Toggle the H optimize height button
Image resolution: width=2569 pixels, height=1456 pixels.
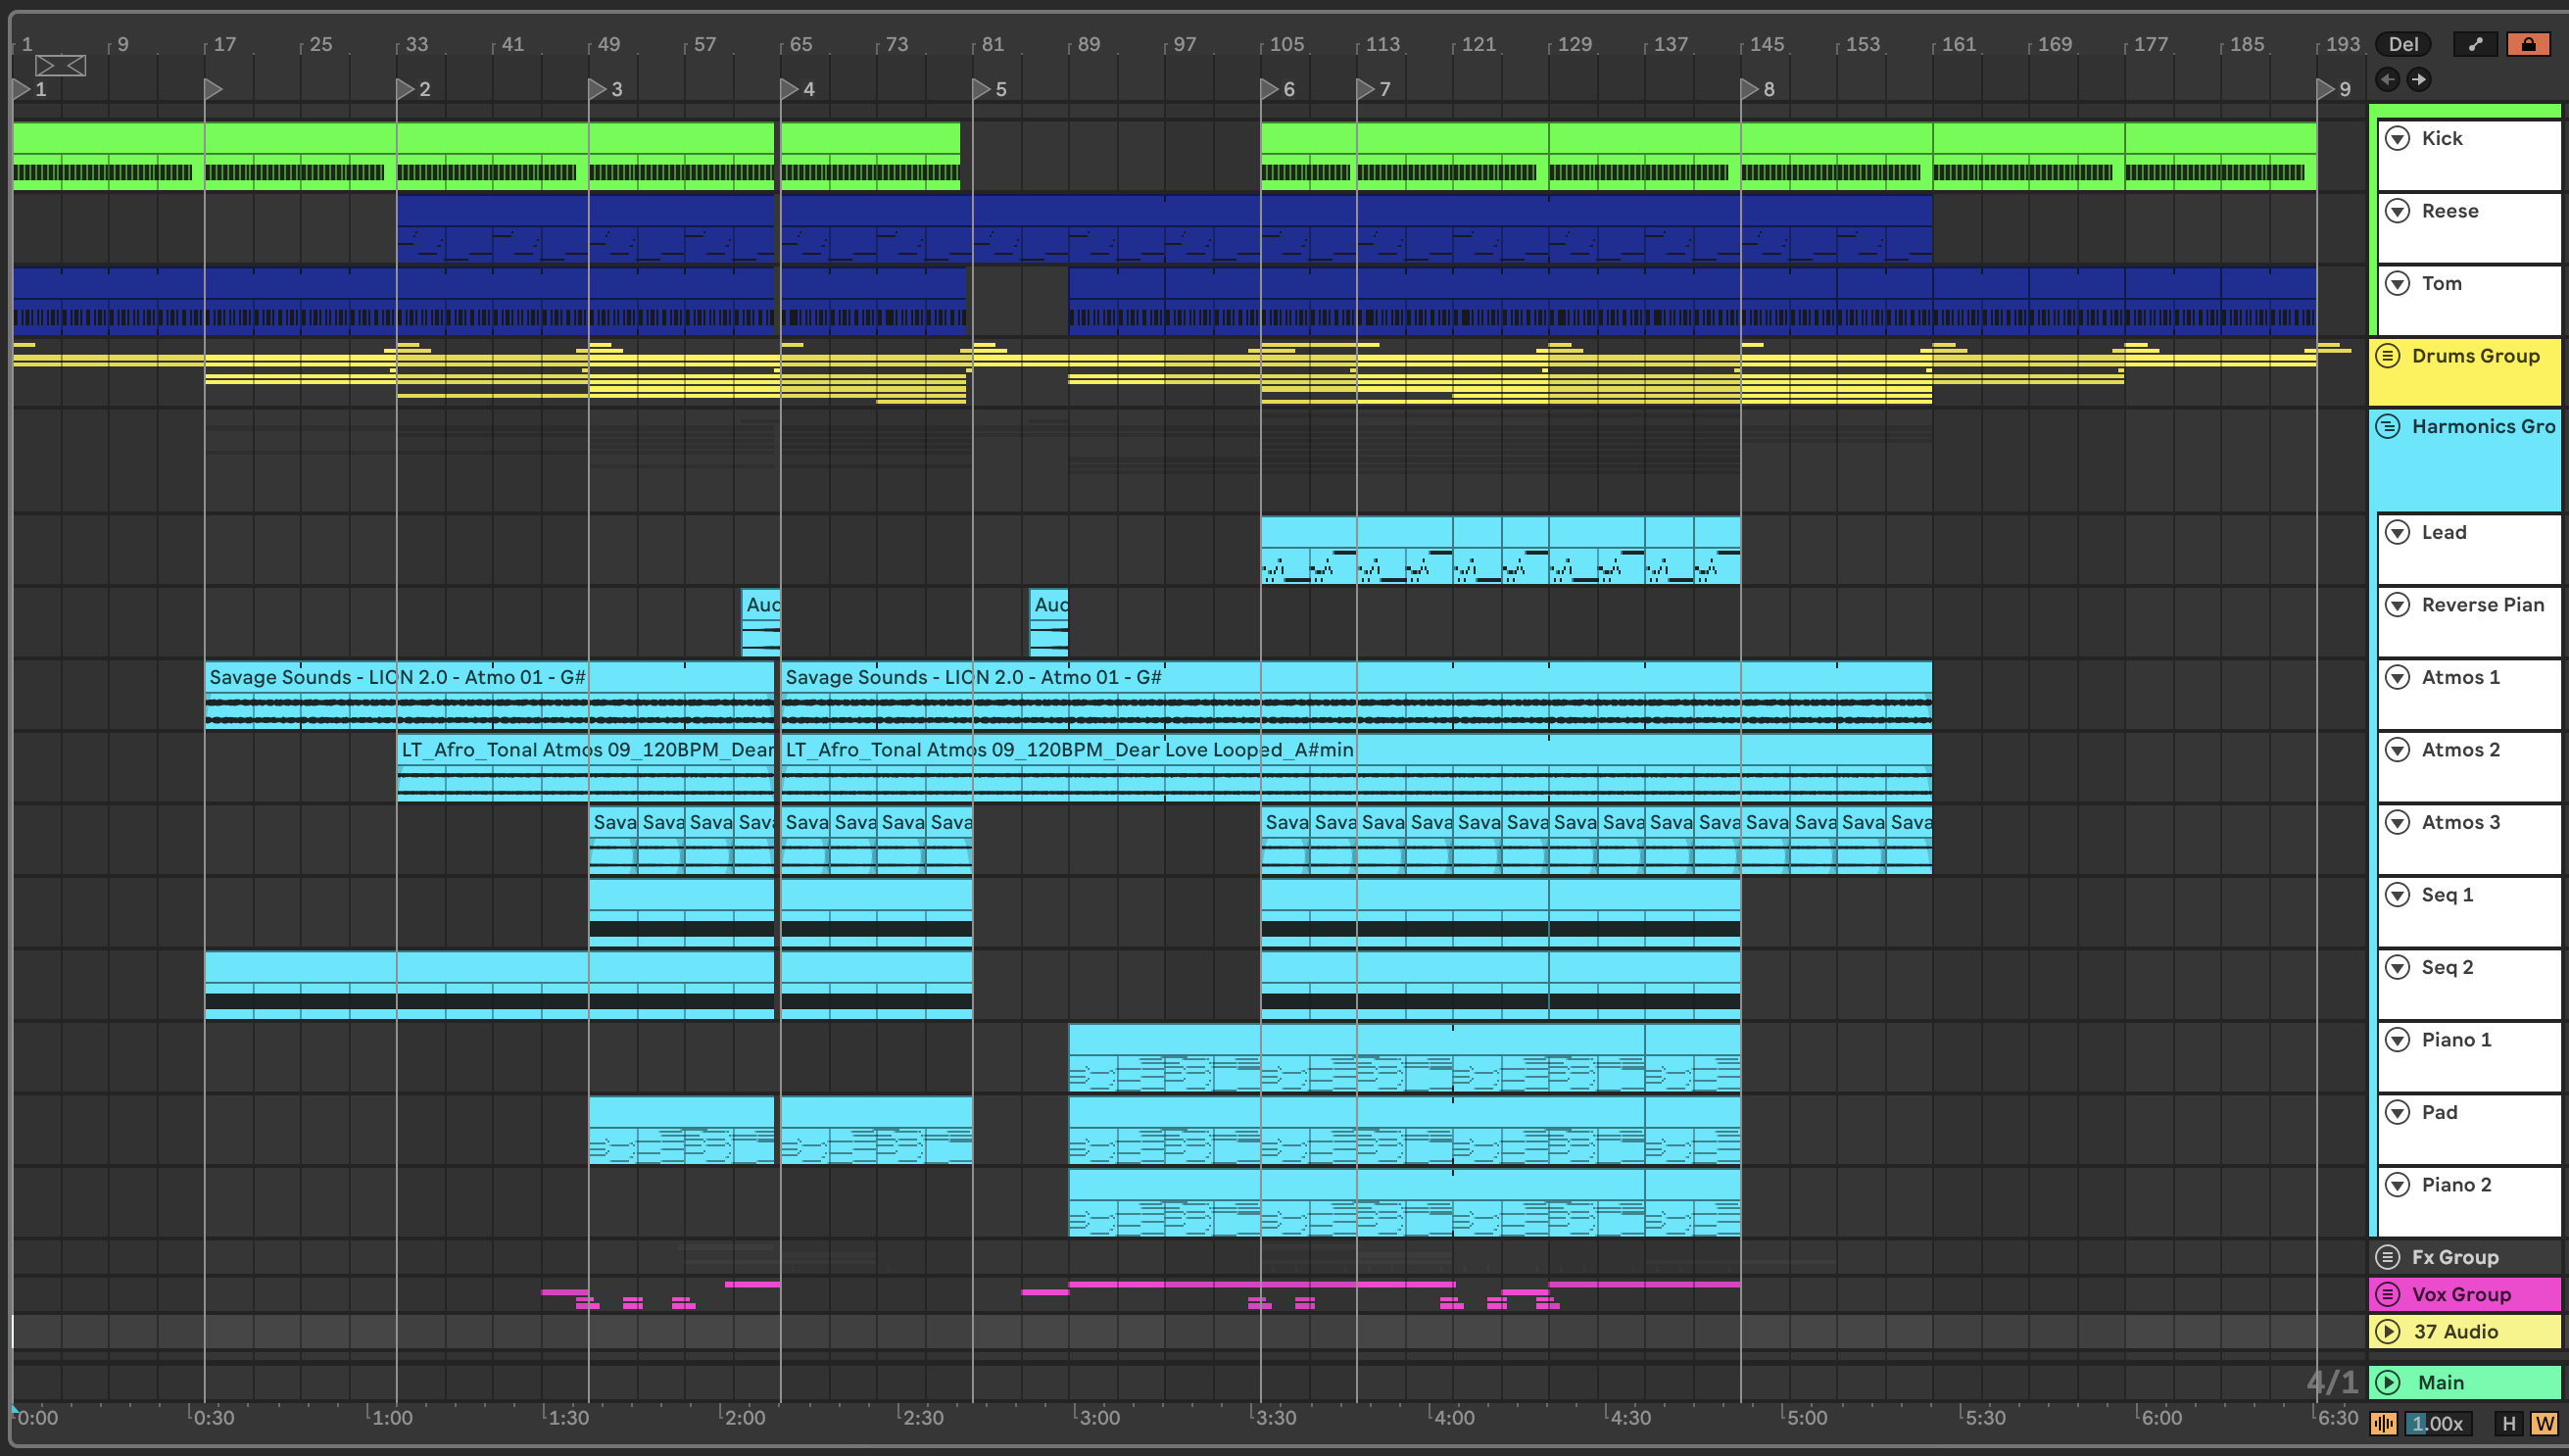(2509, 1423)
